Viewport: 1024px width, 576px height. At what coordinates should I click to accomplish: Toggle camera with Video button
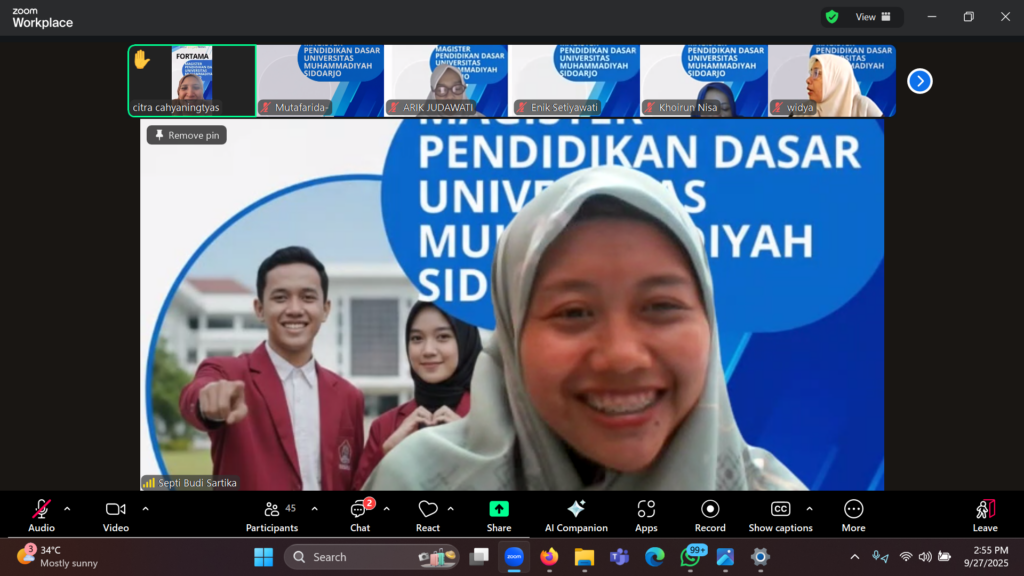point(116,515)
